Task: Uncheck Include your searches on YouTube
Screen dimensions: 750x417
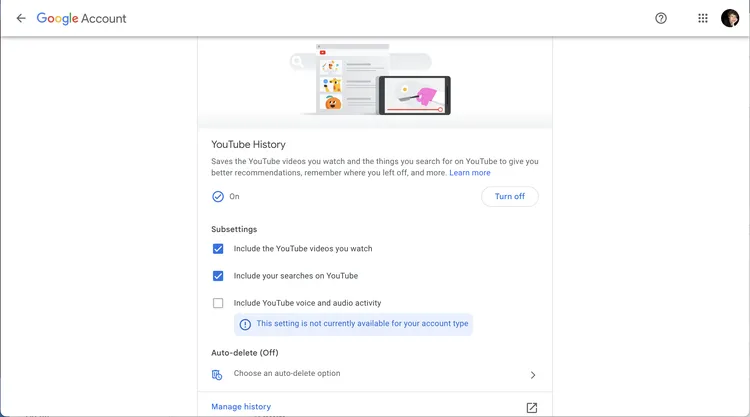Action: [x=218, y=276]
